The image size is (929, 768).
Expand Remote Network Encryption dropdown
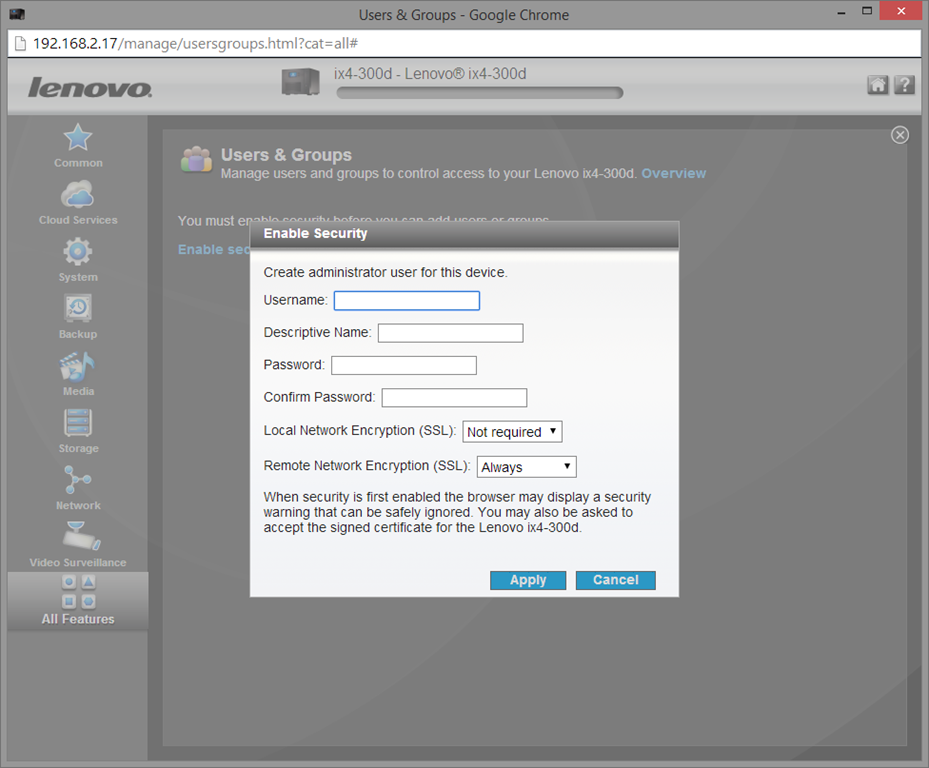526,467
